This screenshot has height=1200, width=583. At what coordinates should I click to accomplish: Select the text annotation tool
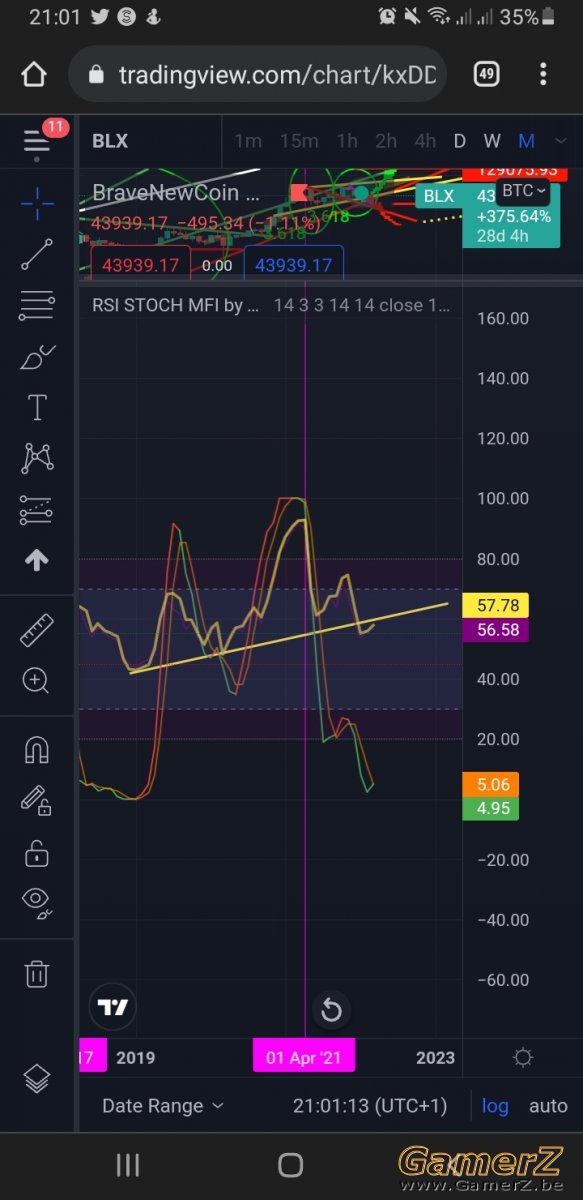(37, 407)
